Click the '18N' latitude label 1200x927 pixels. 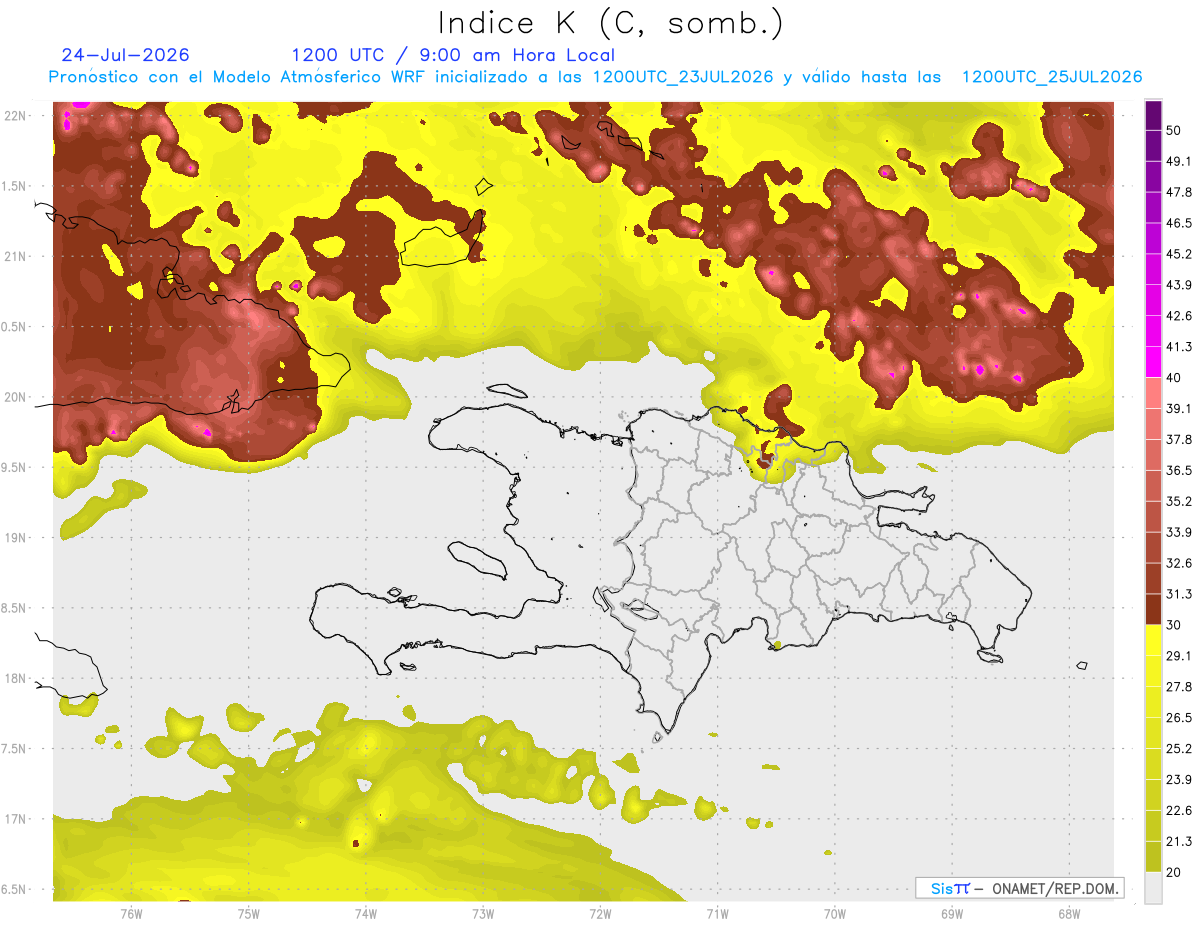point(17,678)
